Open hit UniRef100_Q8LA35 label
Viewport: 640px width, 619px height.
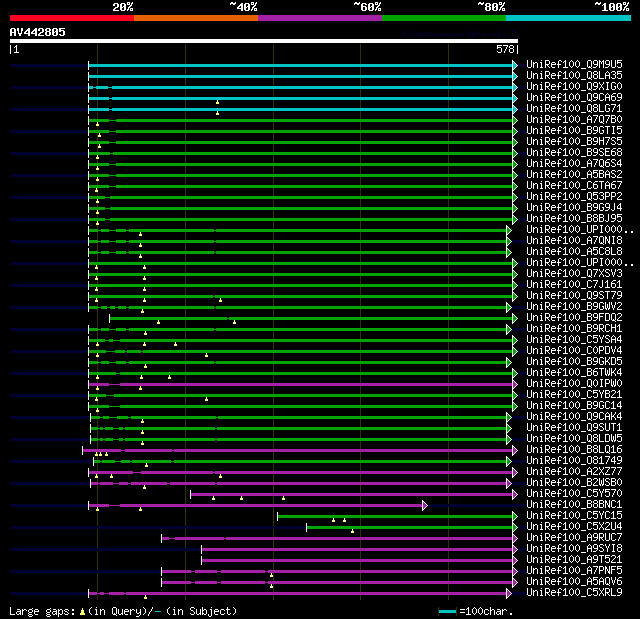[574, 75]
